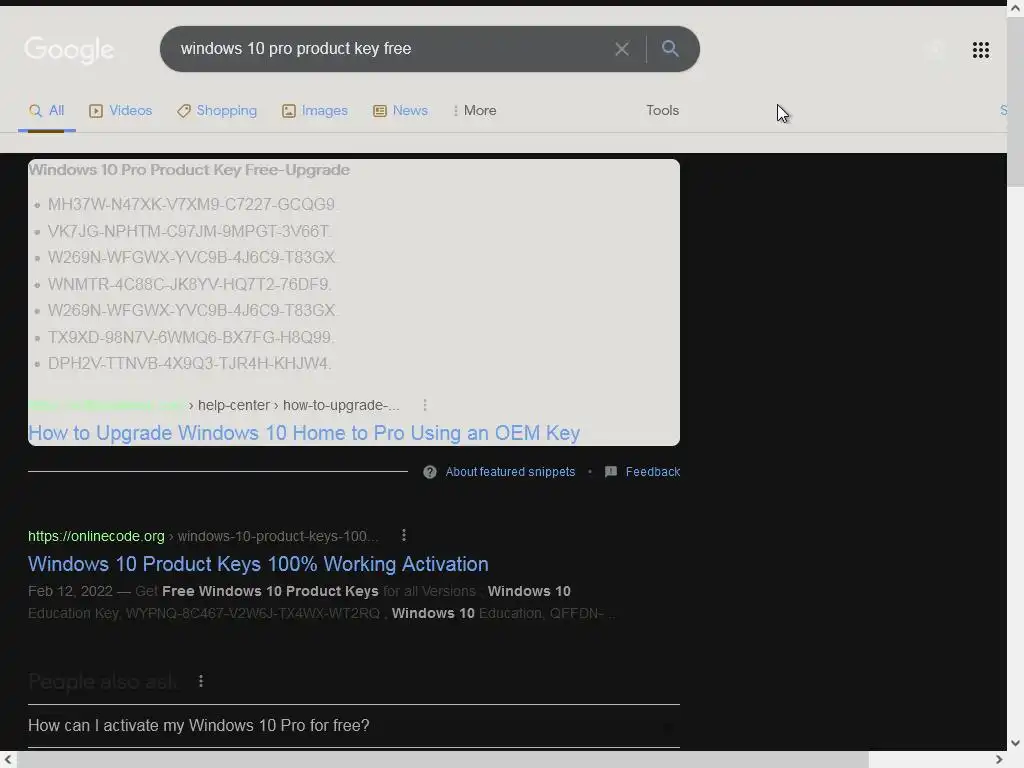
Task: Click the horizontal scrollbar thumb
Action: click(x=443, y=760)
